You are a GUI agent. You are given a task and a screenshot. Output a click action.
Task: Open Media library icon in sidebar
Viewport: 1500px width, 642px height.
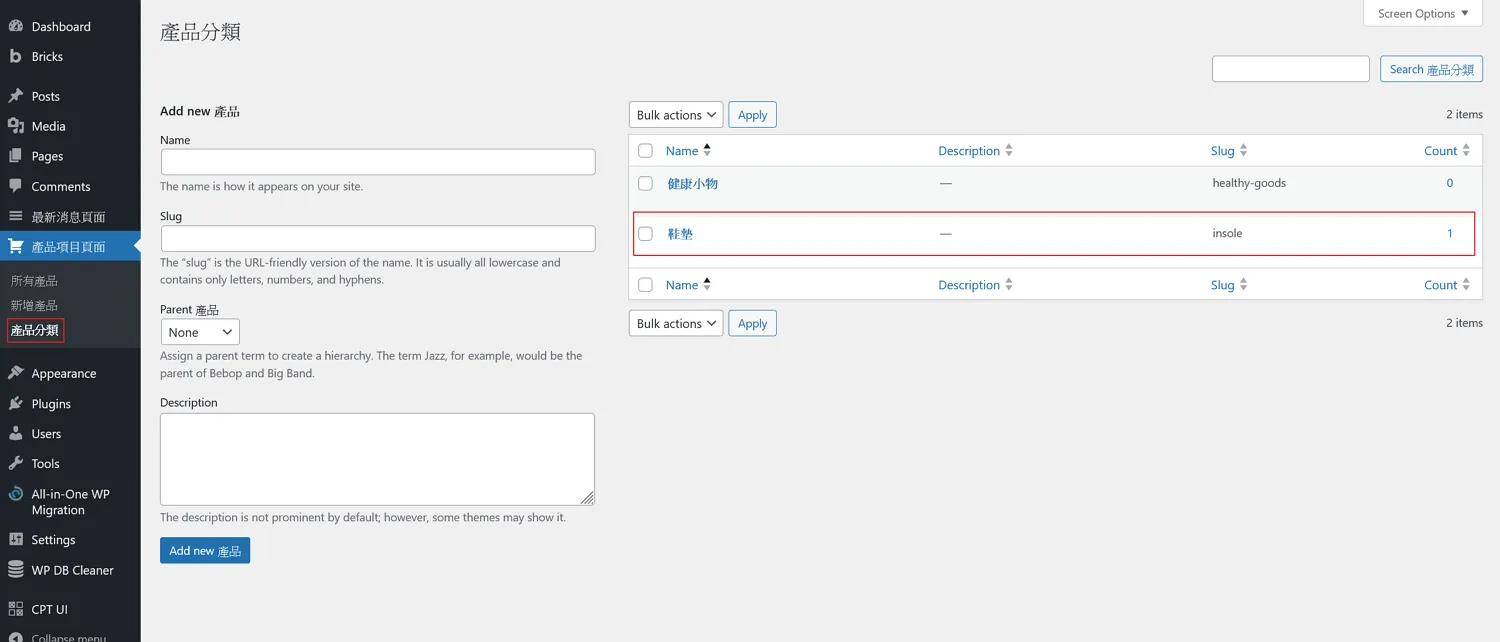click(15, 127)
